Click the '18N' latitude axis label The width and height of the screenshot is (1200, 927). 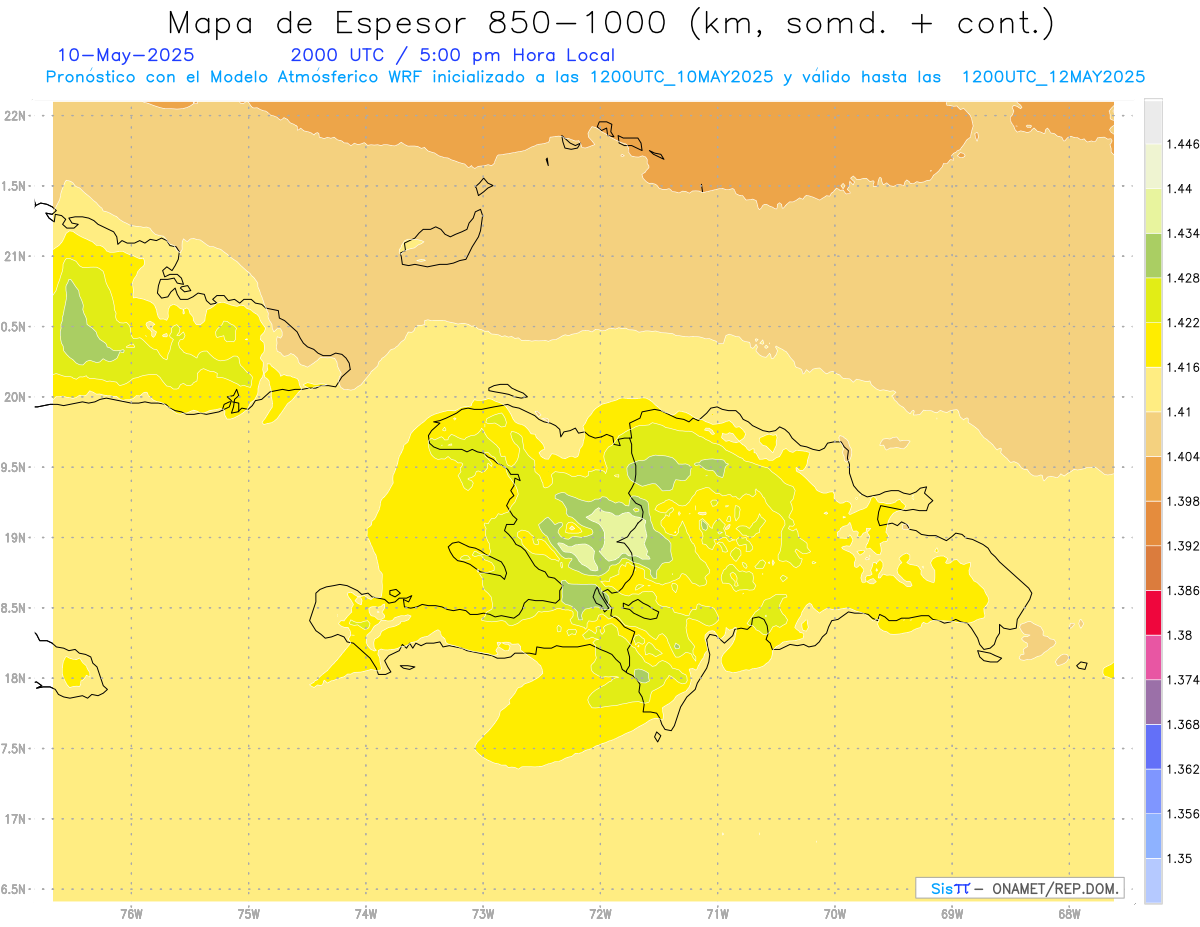click(16, 678)
